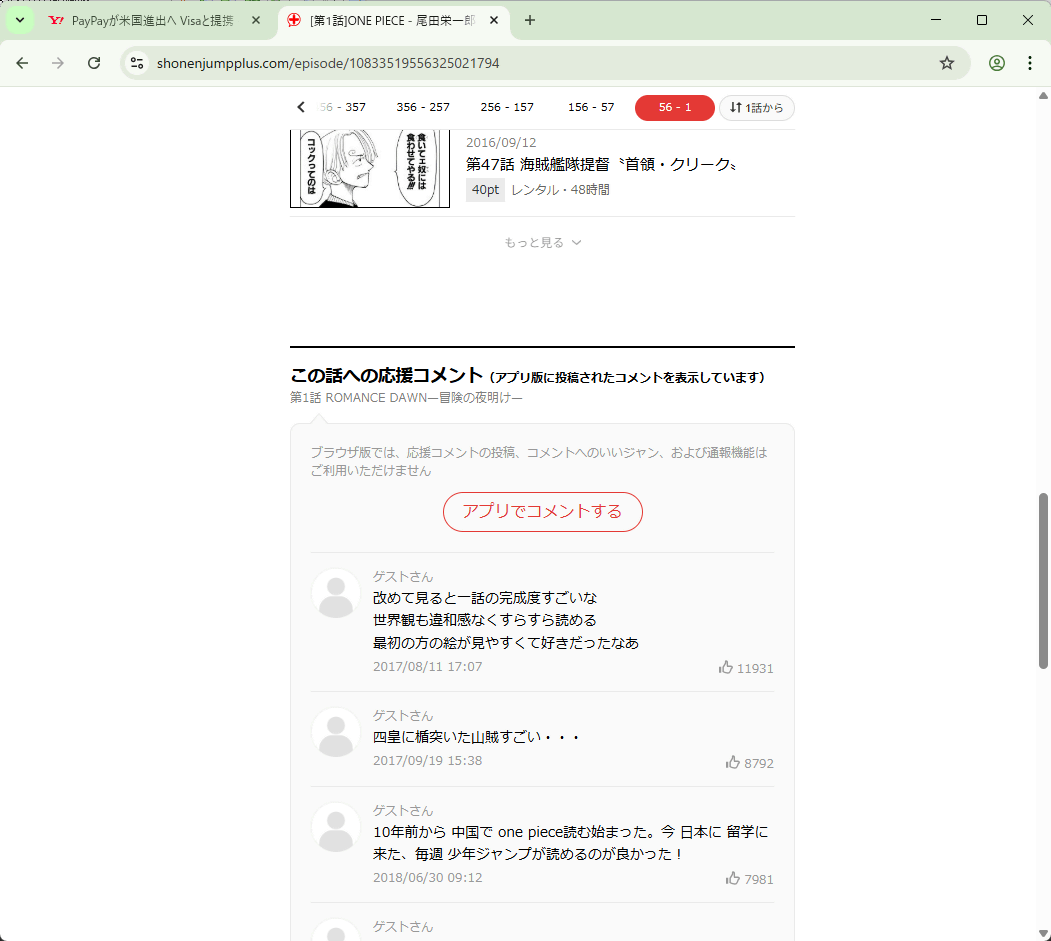Click the like icon with 7981
Screen dimensions: 1051x941
click(x=733, y=879)
